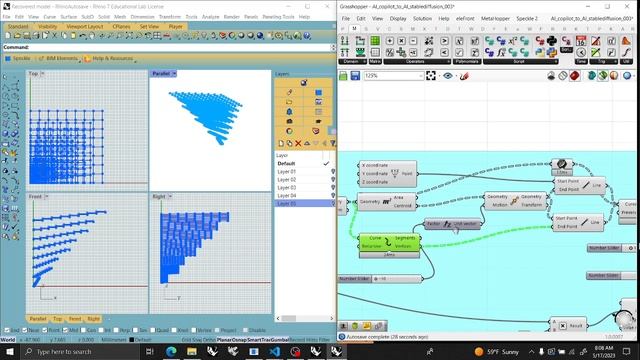The image size is (640, 360).
Task: Select the f(x) expression component icon
Action: [x=501, y=52]
